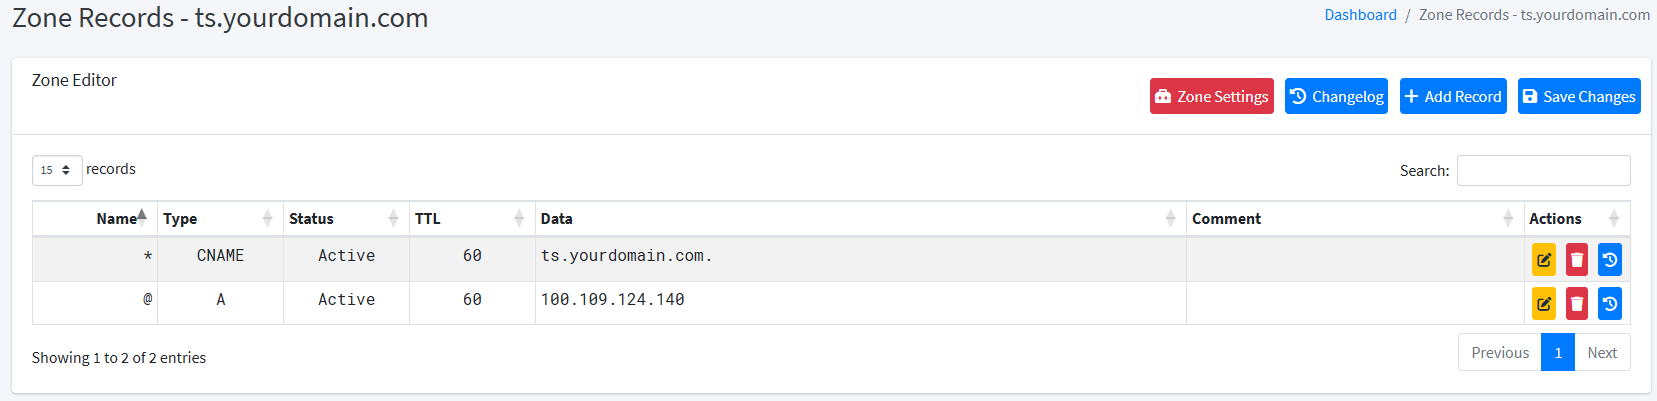View history of the A record

pos(1610,304)
